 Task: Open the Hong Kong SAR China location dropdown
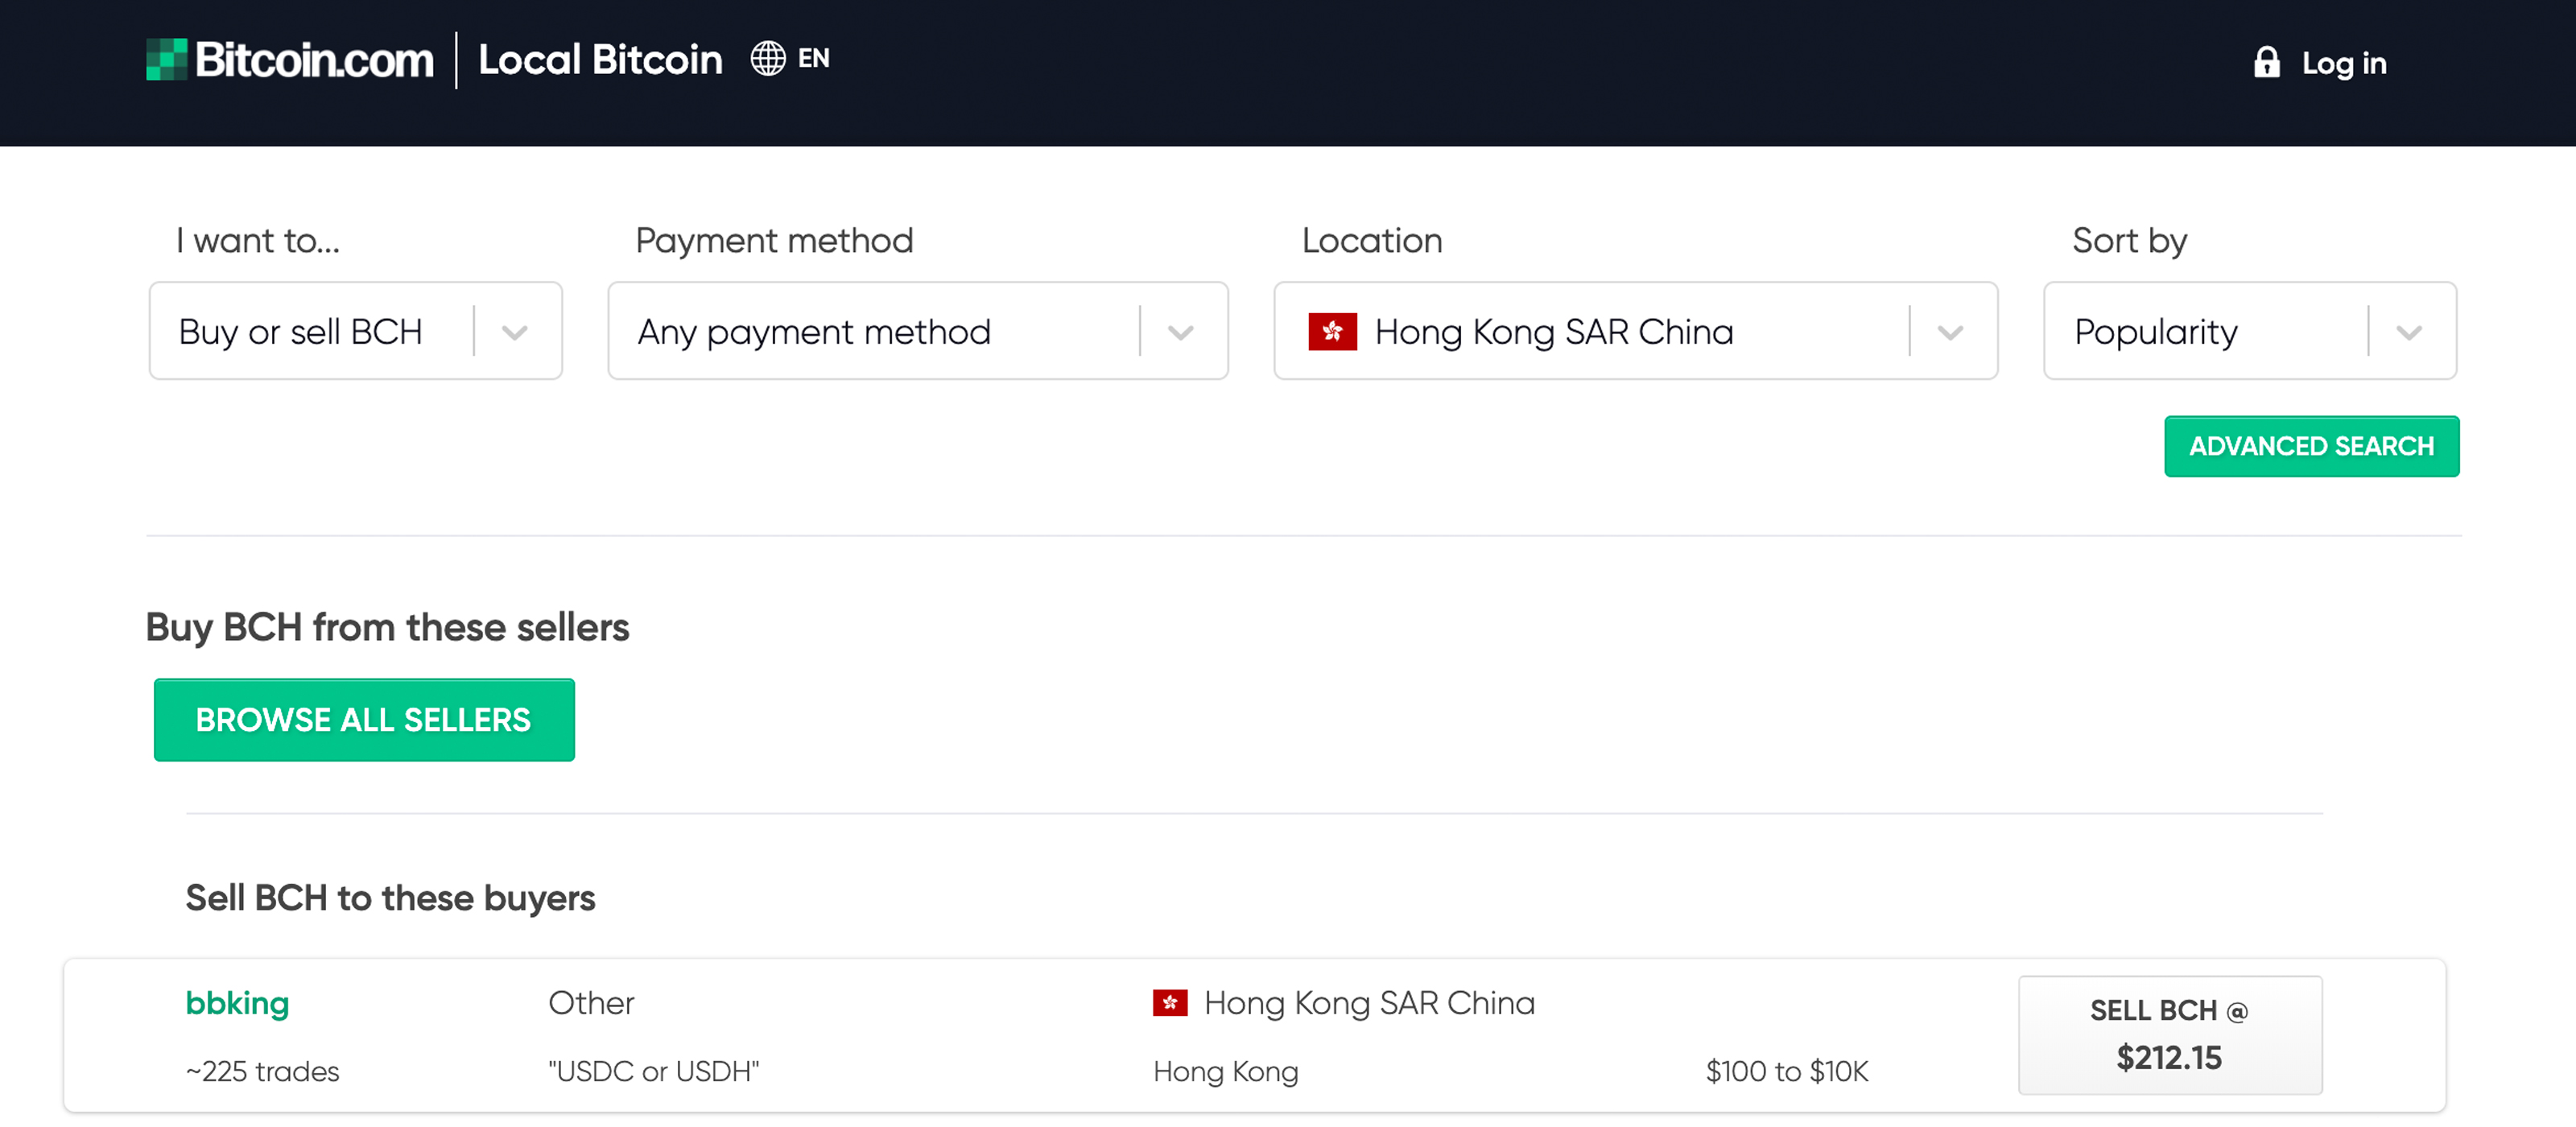(1635, 331)
